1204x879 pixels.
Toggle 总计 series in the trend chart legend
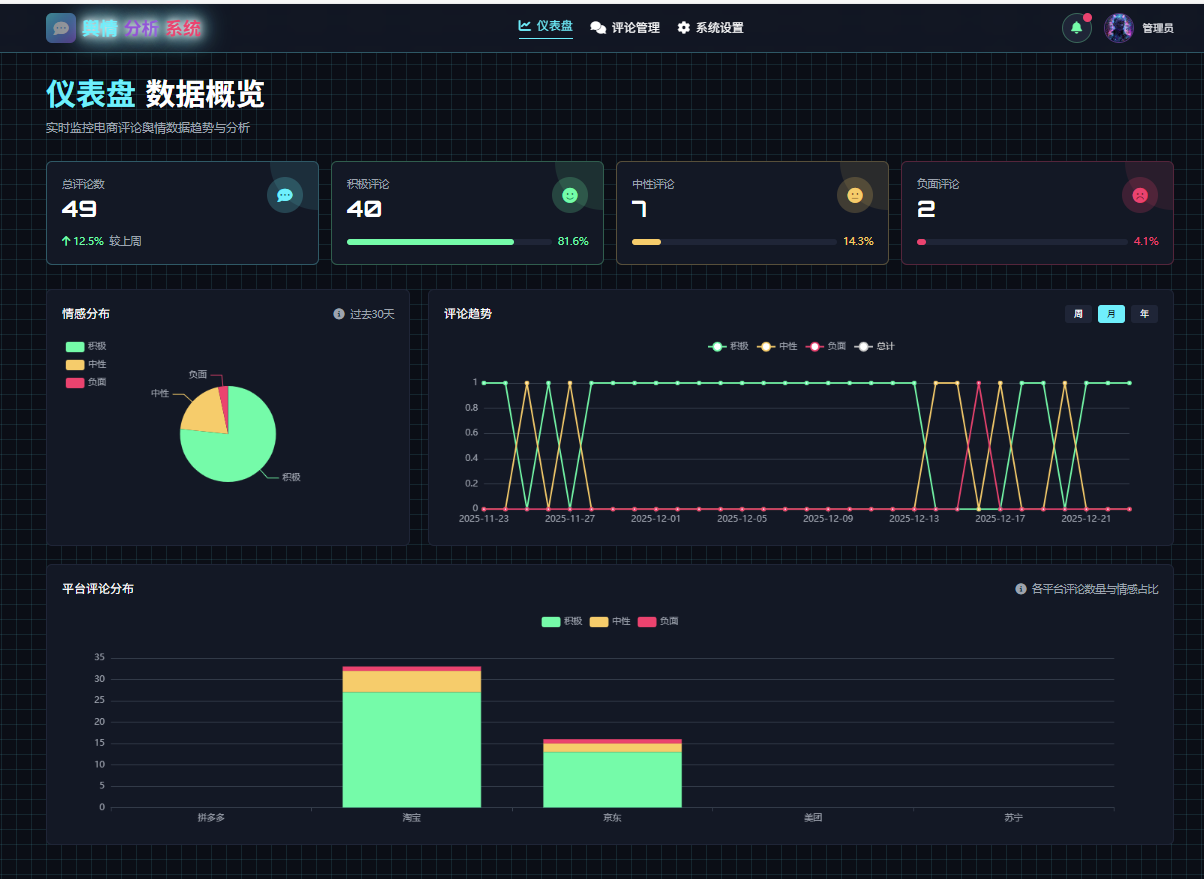875,346
